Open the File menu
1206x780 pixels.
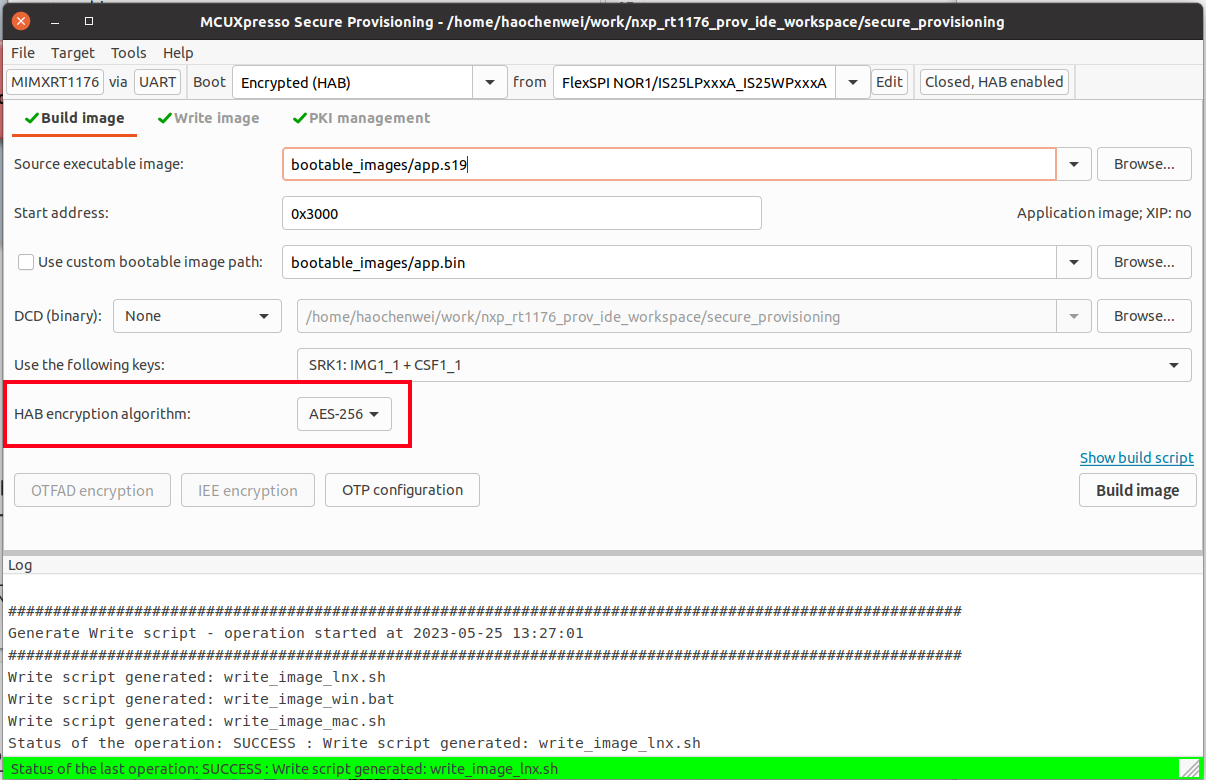22,53
